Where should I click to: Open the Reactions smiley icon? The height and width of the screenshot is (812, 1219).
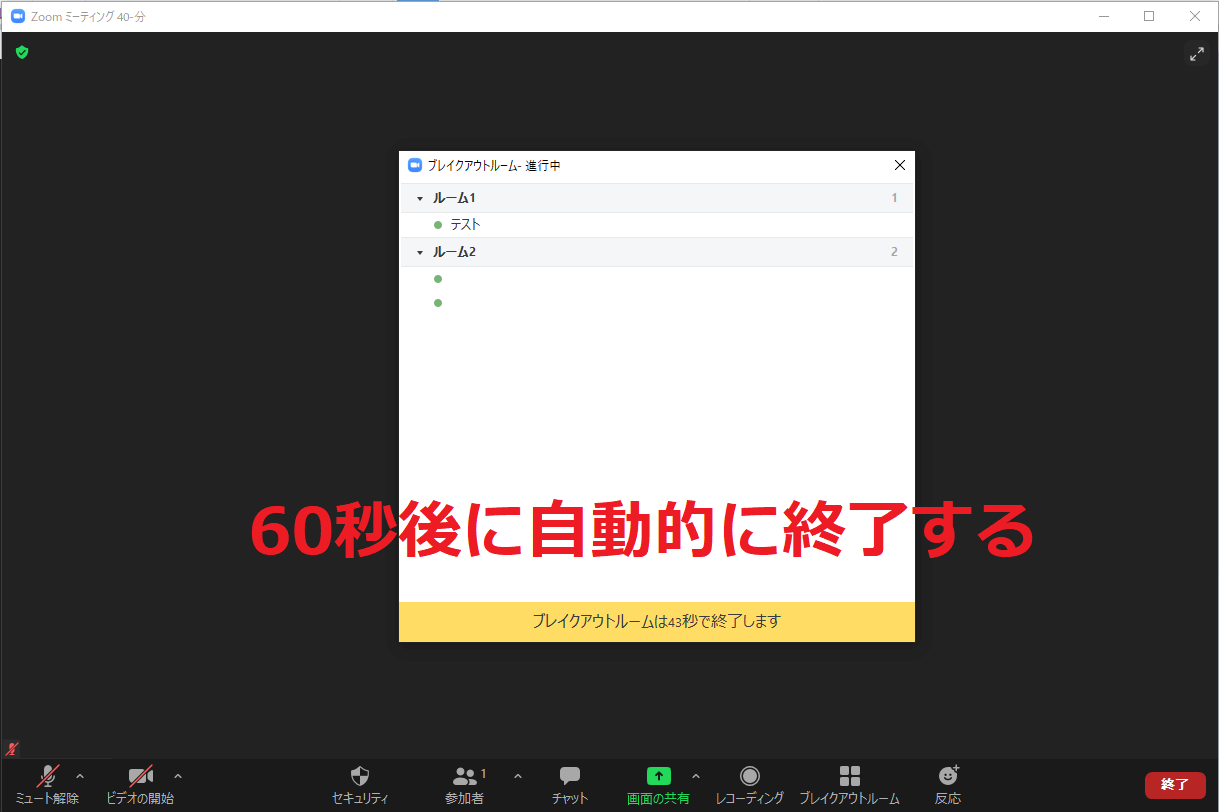tap(948, 777)
